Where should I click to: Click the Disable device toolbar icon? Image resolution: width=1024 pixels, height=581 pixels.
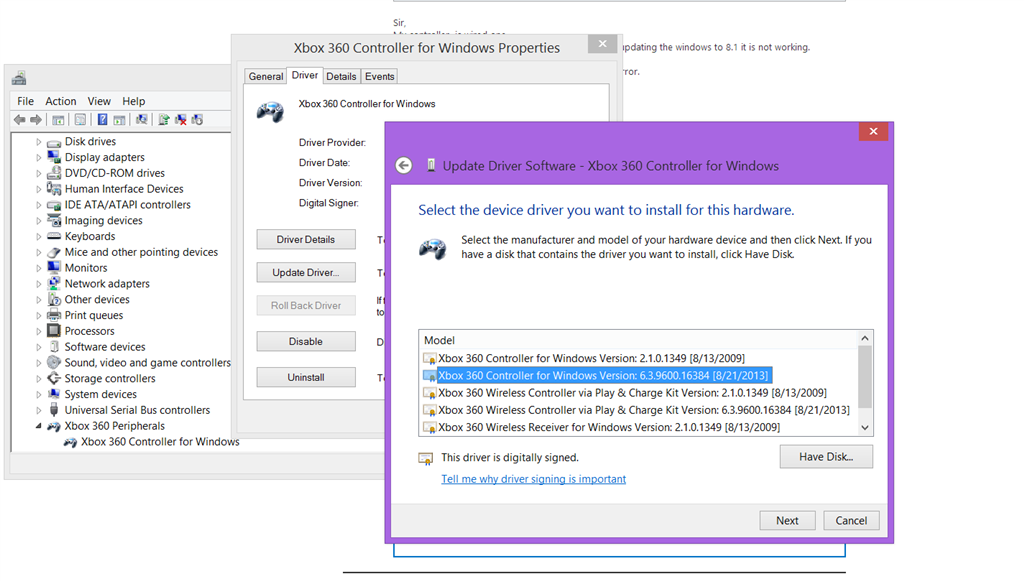click(197, 119)
